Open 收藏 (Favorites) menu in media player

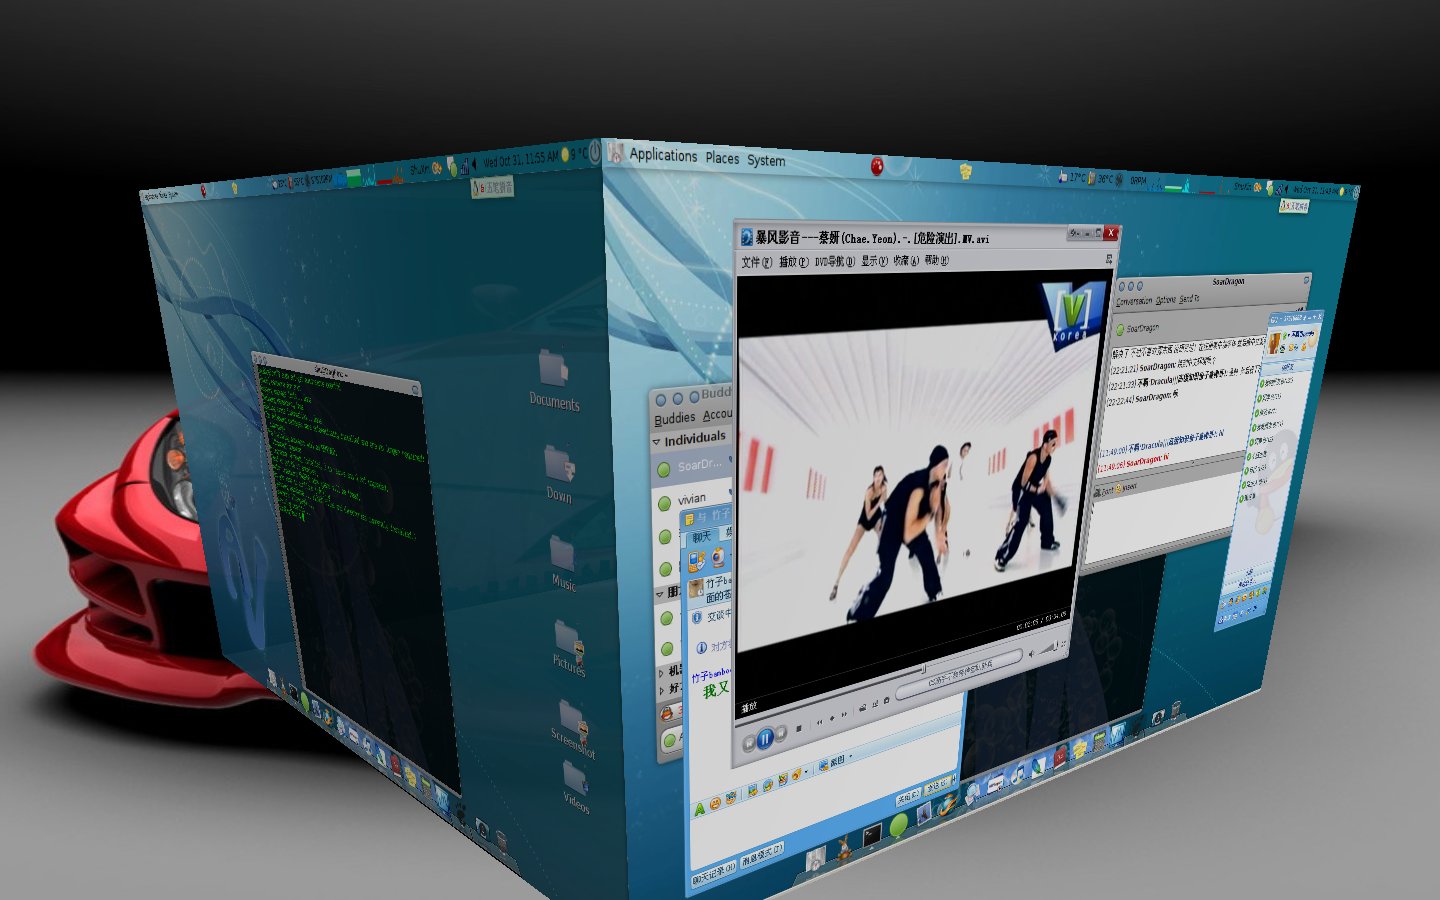905,261
